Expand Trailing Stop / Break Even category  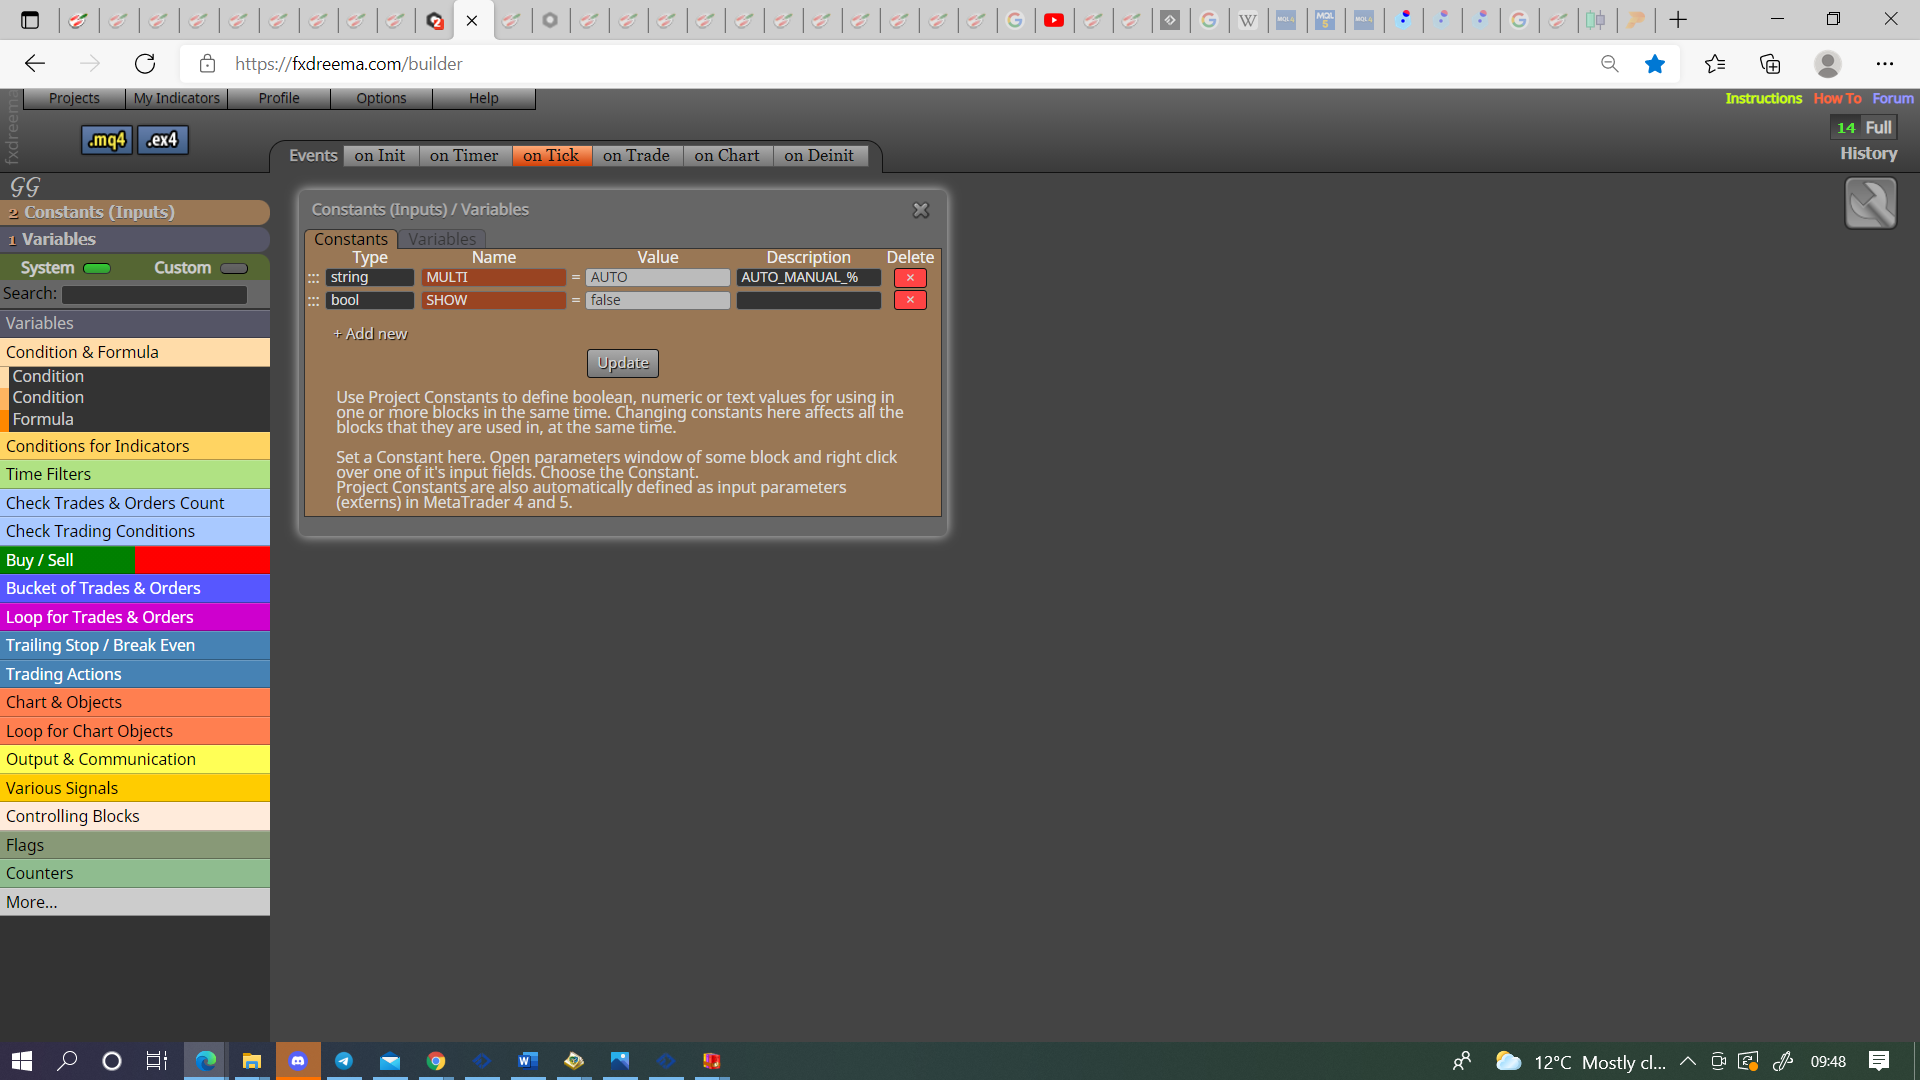point(135,645)
